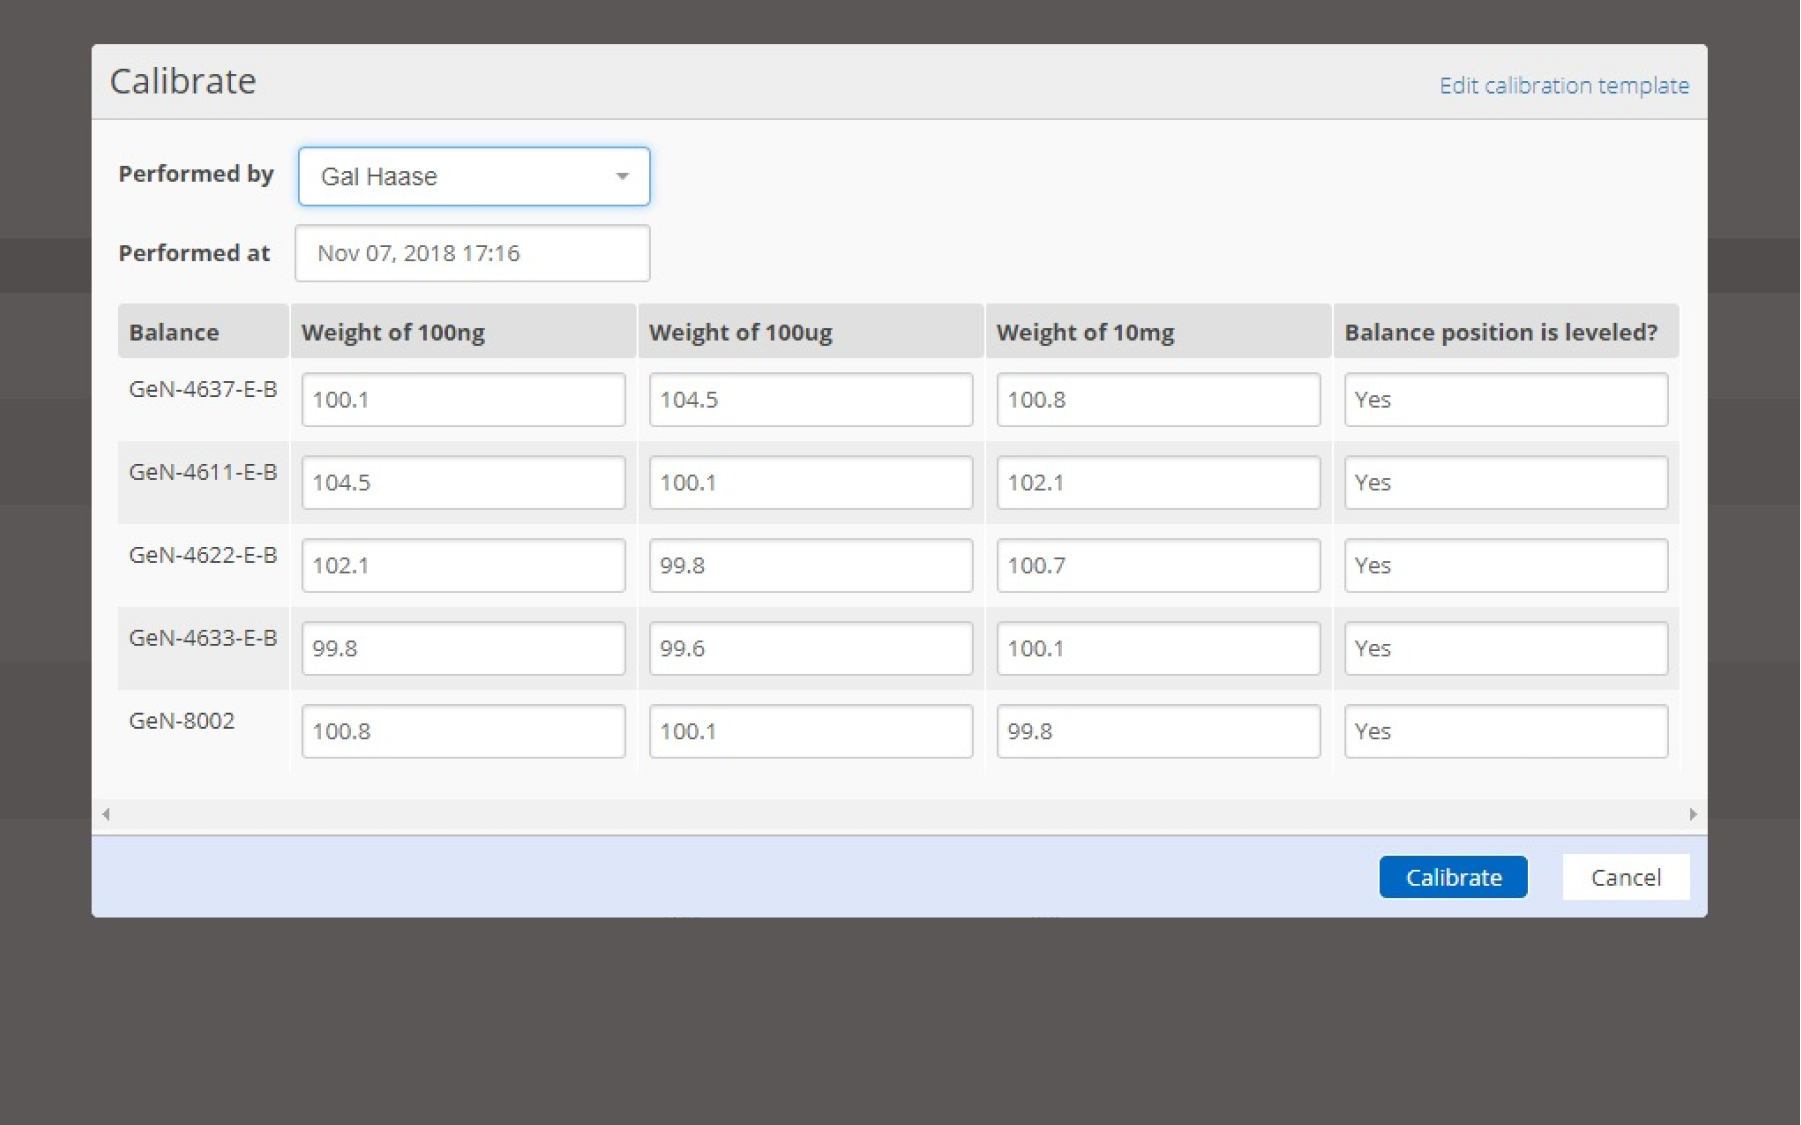Edit GeN-4611-E-B Weight of 10mg field
Screen dimensions: 1801x1125
(1158, 483)
